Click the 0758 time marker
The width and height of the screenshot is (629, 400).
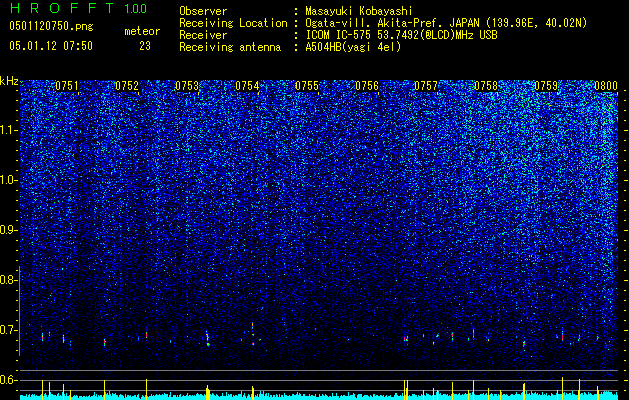tap(486, 86)
